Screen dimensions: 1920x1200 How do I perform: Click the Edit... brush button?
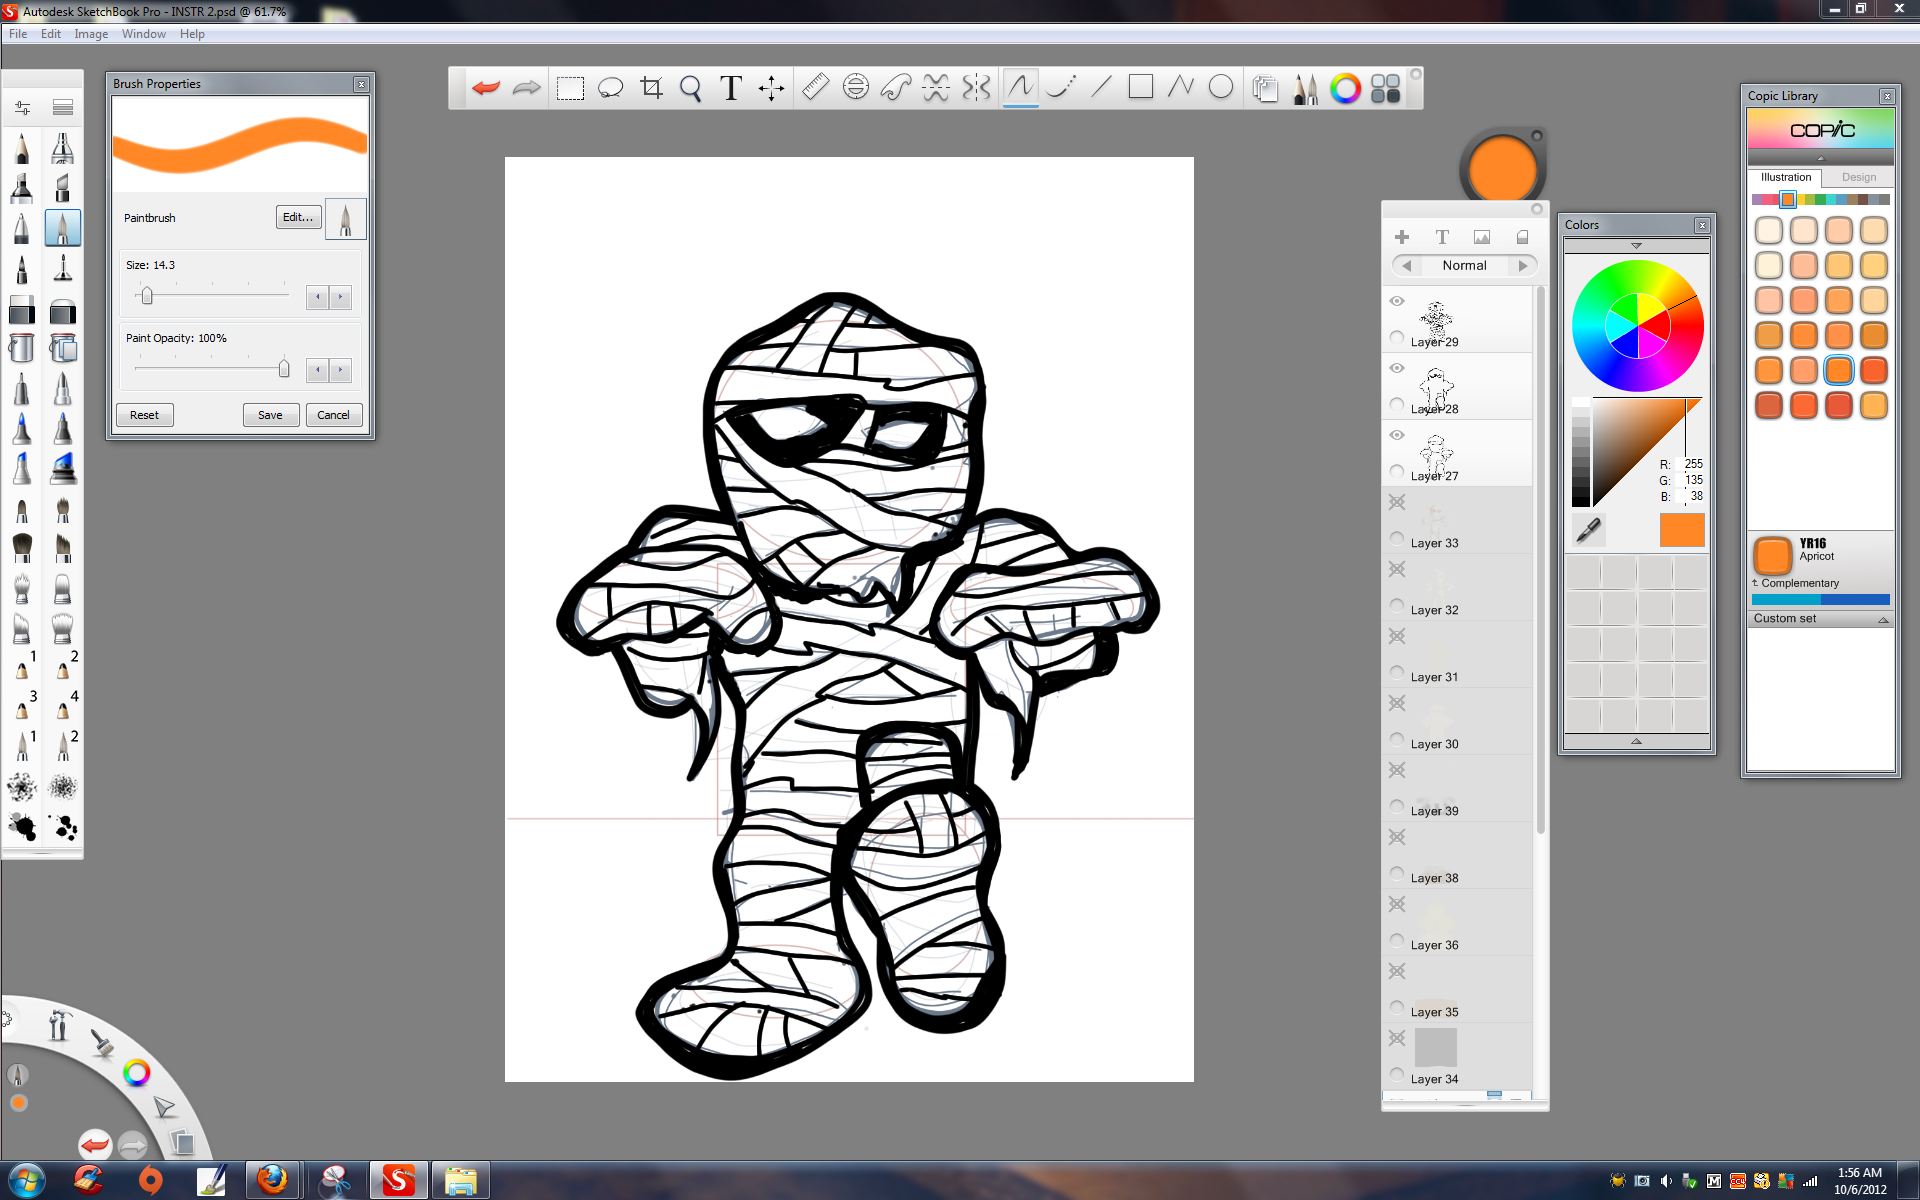pyautogui.click(x=298, y=217)
